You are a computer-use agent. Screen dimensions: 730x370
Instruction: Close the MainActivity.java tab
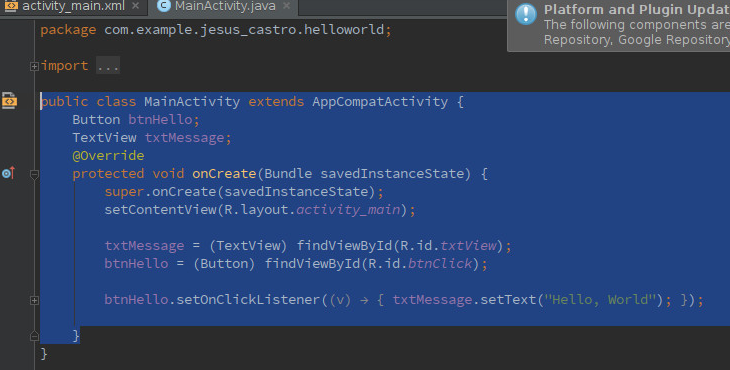286,6
